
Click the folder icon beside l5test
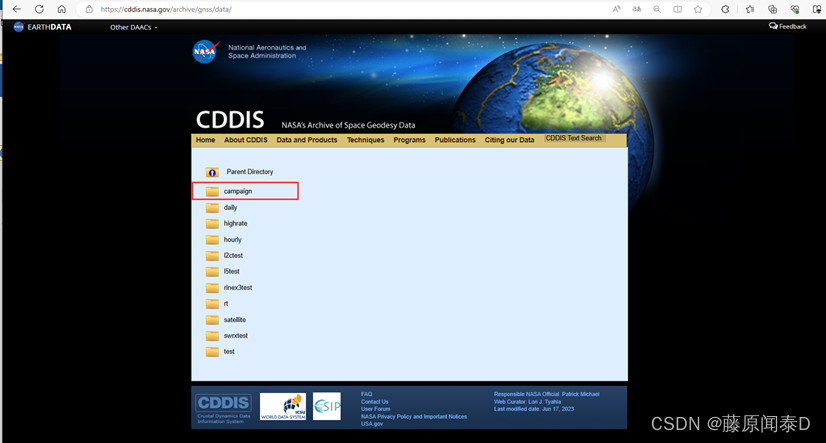(212, 272)
